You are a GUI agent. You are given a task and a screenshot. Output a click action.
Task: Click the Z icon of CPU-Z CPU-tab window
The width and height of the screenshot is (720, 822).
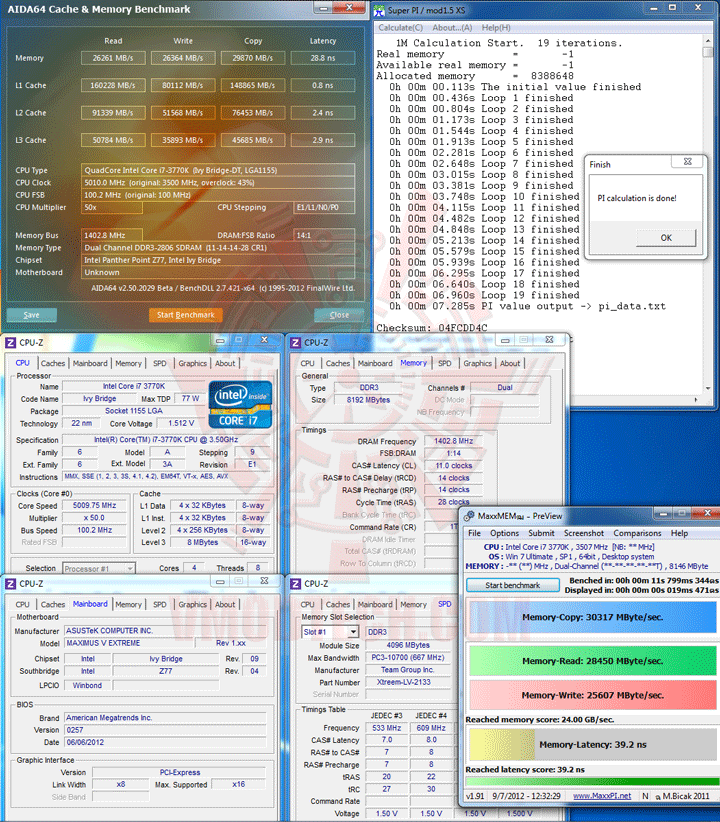pyautogui.click(x=10, y=343)
